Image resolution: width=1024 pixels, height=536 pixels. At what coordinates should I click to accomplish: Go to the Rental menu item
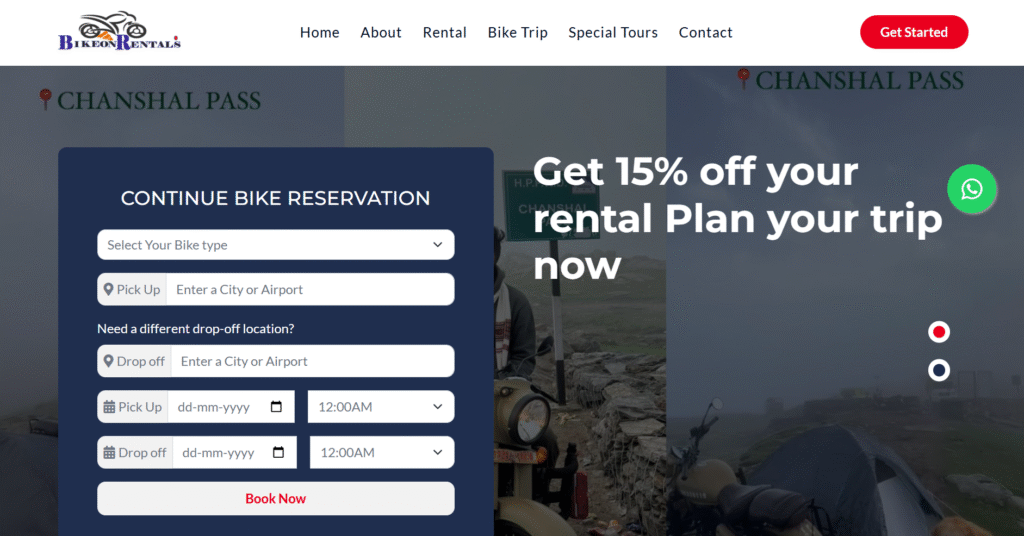pyautogui.click(x=444, y=32)
